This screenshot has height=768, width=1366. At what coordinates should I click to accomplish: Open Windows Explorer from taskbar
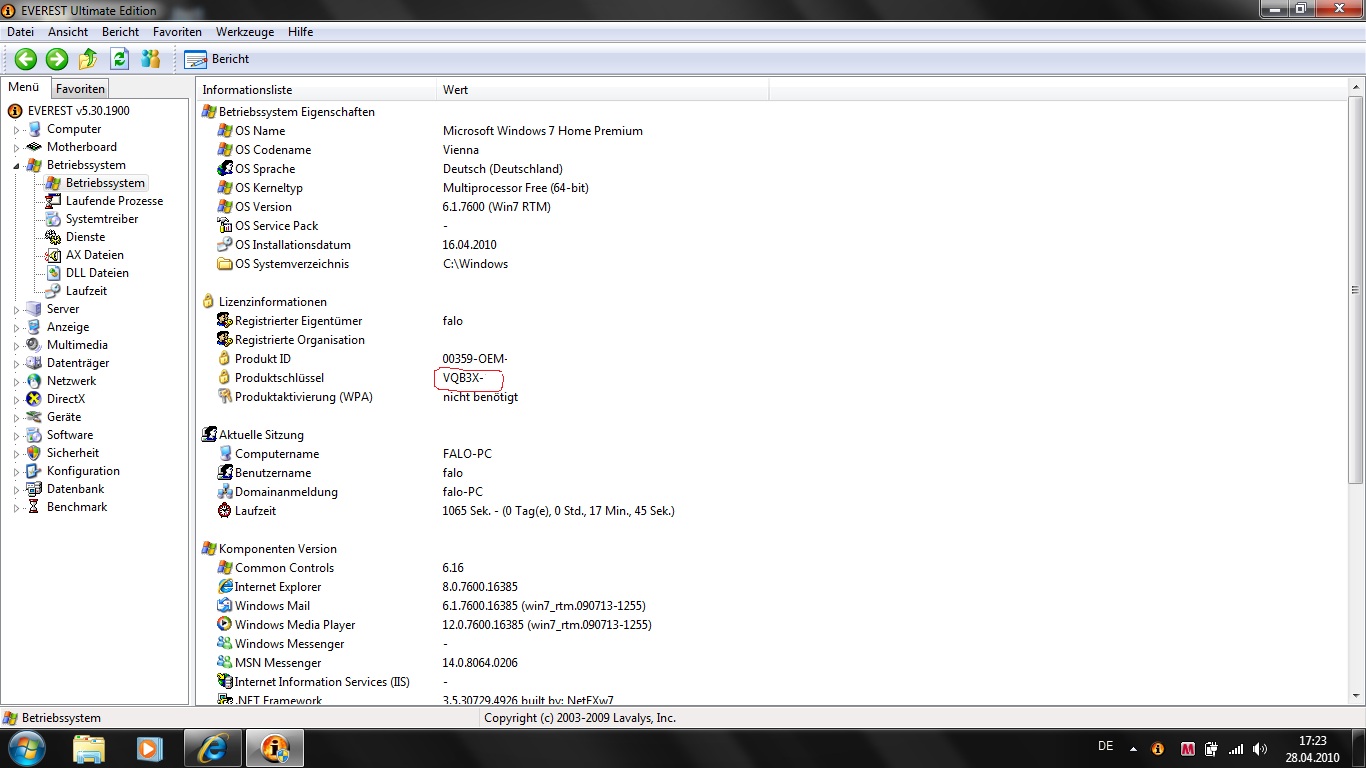[89, 748]
